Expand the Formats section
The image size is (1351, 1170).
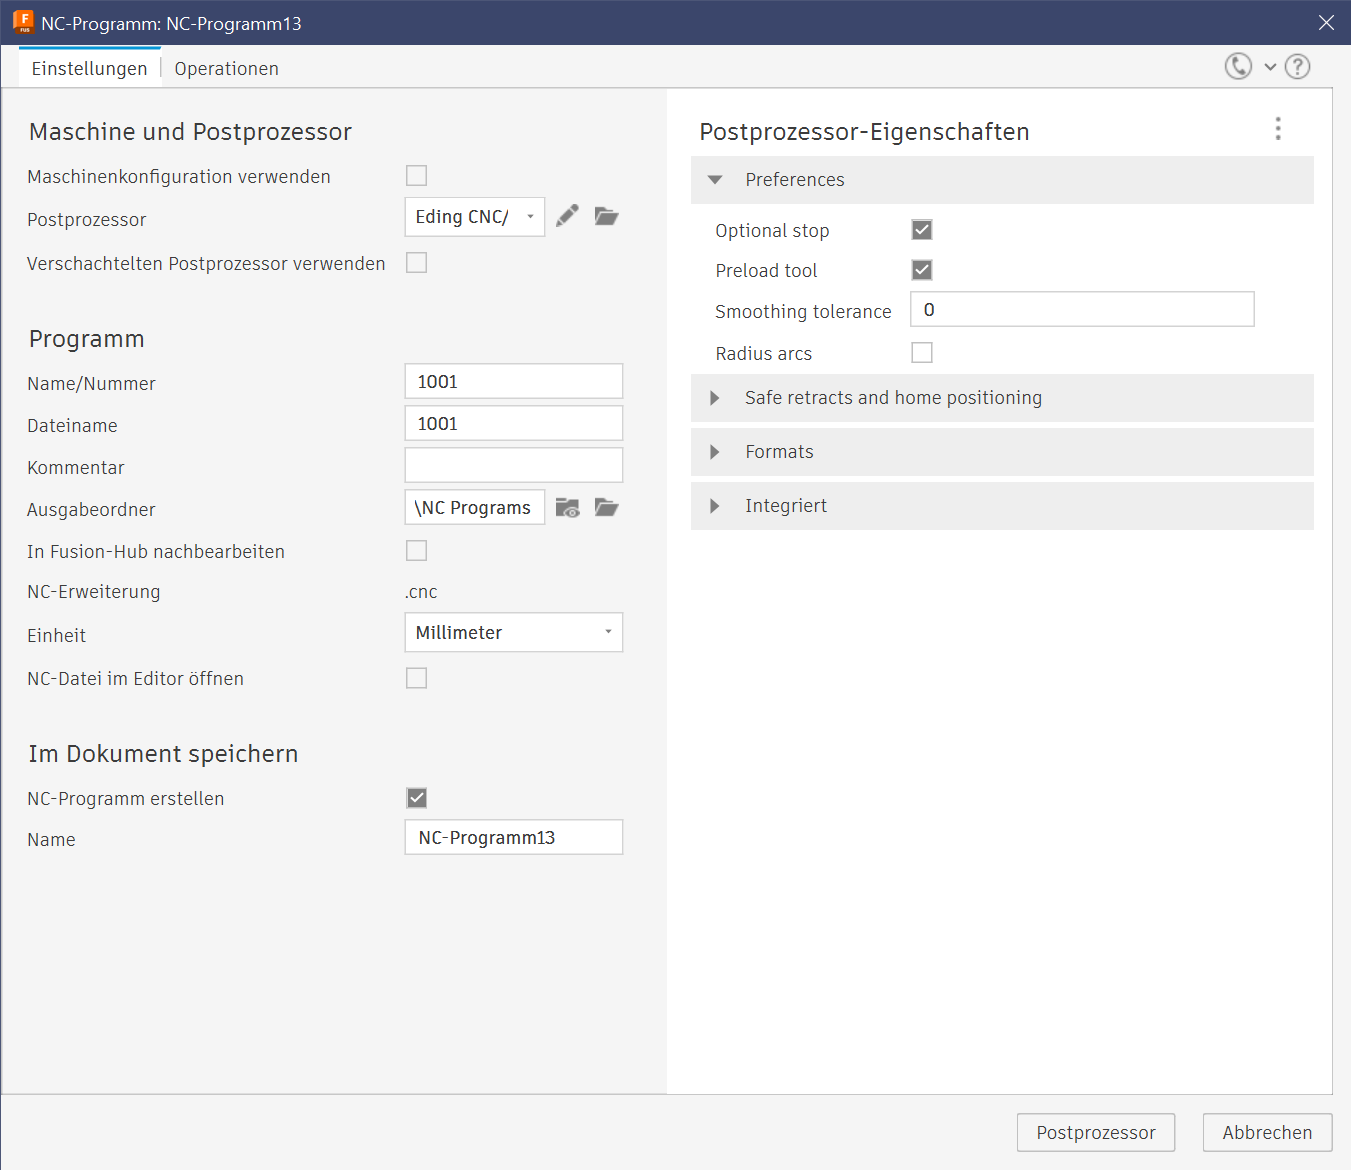coord(1002,452)
